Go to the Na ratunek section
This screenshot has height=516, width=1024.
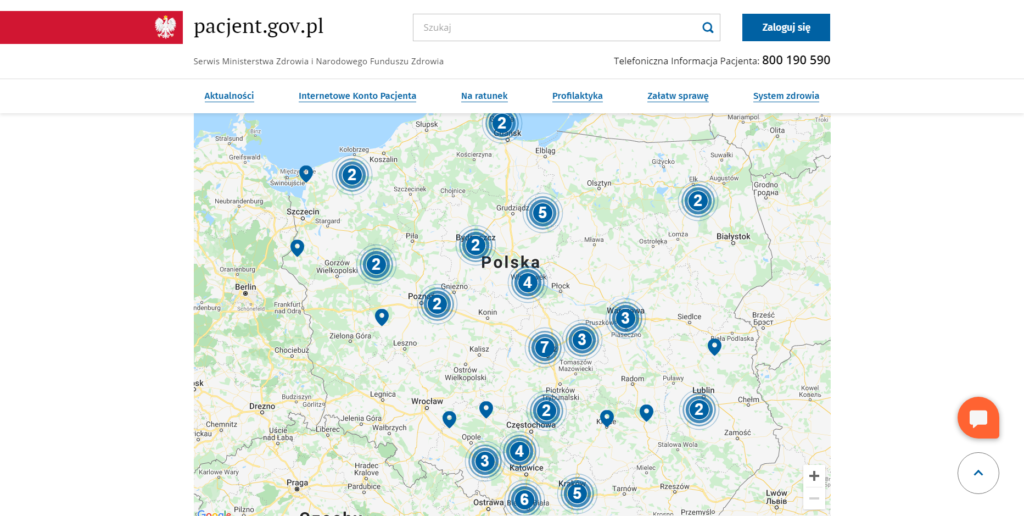point(484,96)
